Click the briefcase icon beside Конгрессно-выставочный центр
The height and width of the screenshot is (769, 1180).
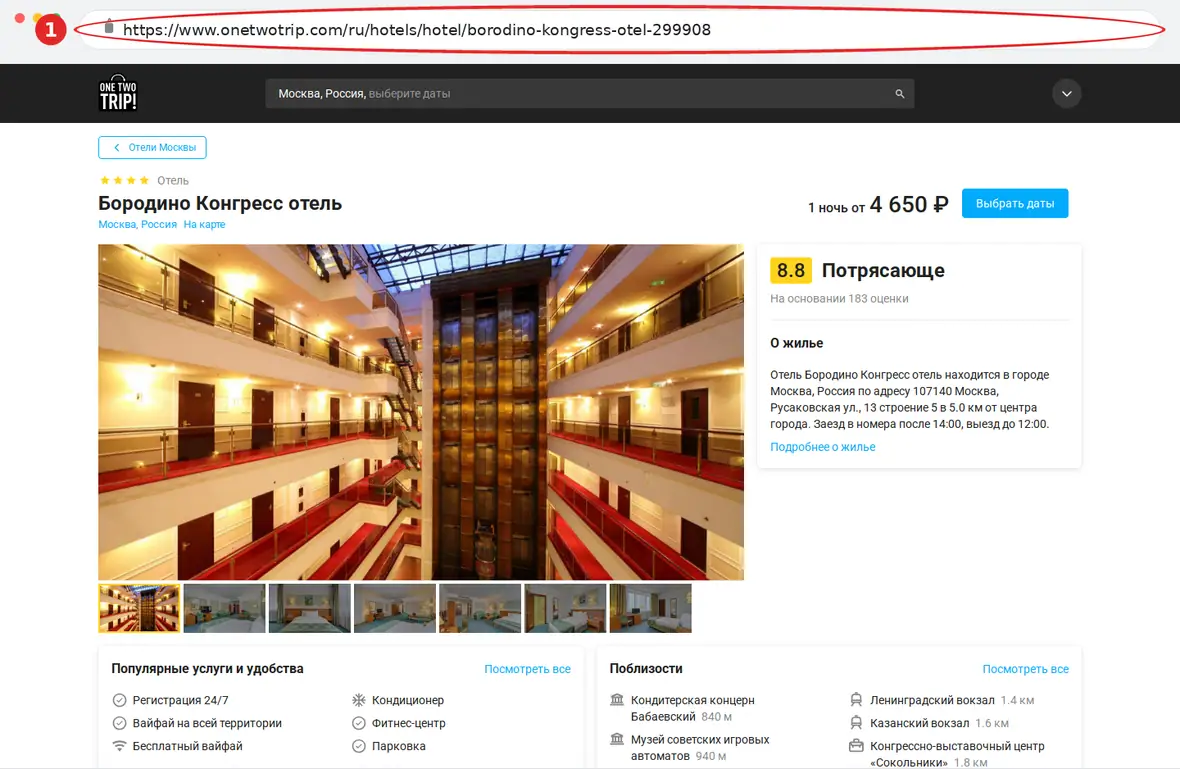pos(856,746)
